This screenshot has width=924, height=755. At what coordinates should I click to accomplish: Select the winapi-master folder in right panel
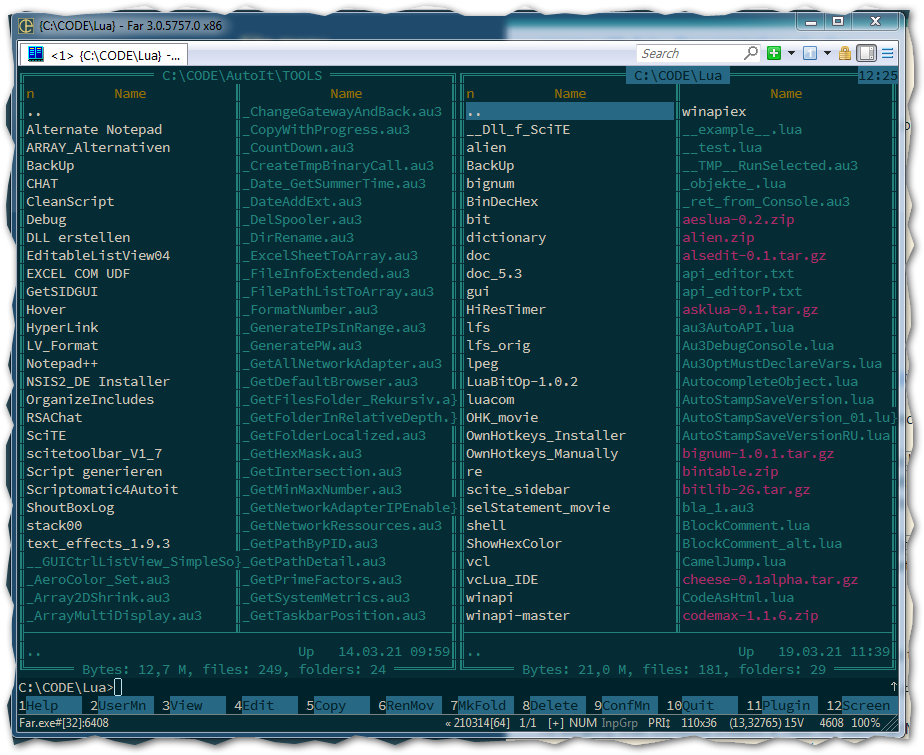coord(517,615)
